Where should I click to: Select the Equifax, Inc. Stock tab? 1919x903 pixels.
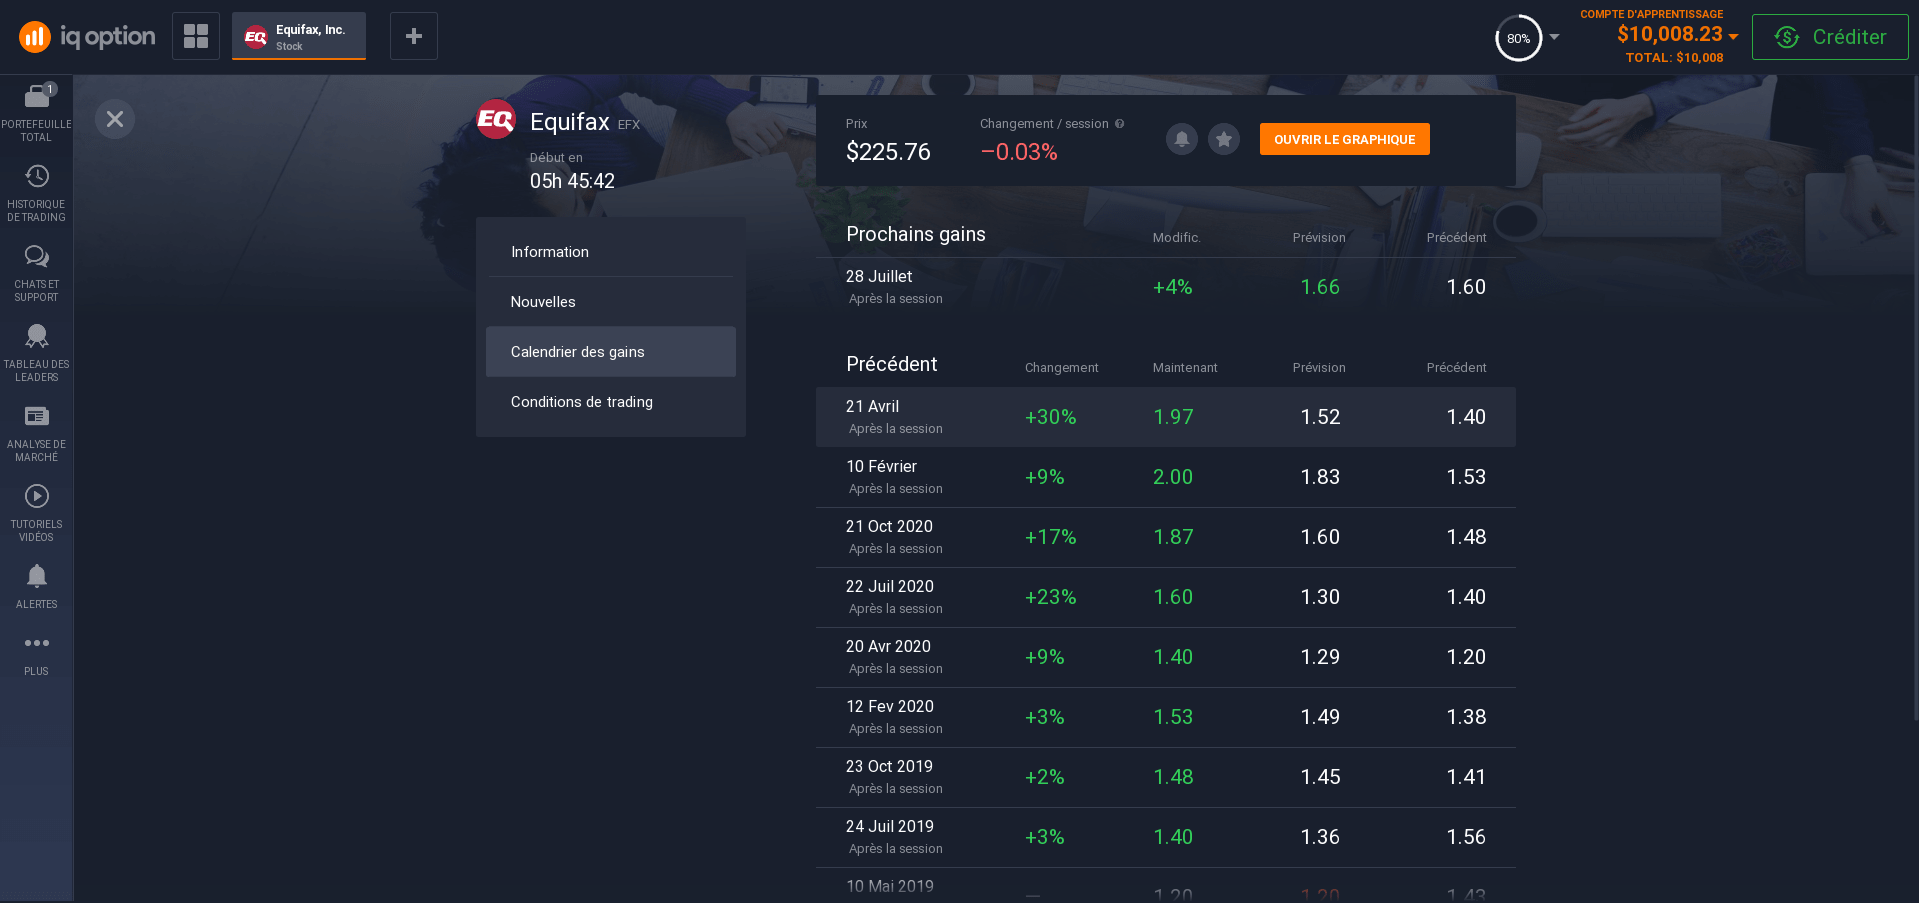[299, 36]
